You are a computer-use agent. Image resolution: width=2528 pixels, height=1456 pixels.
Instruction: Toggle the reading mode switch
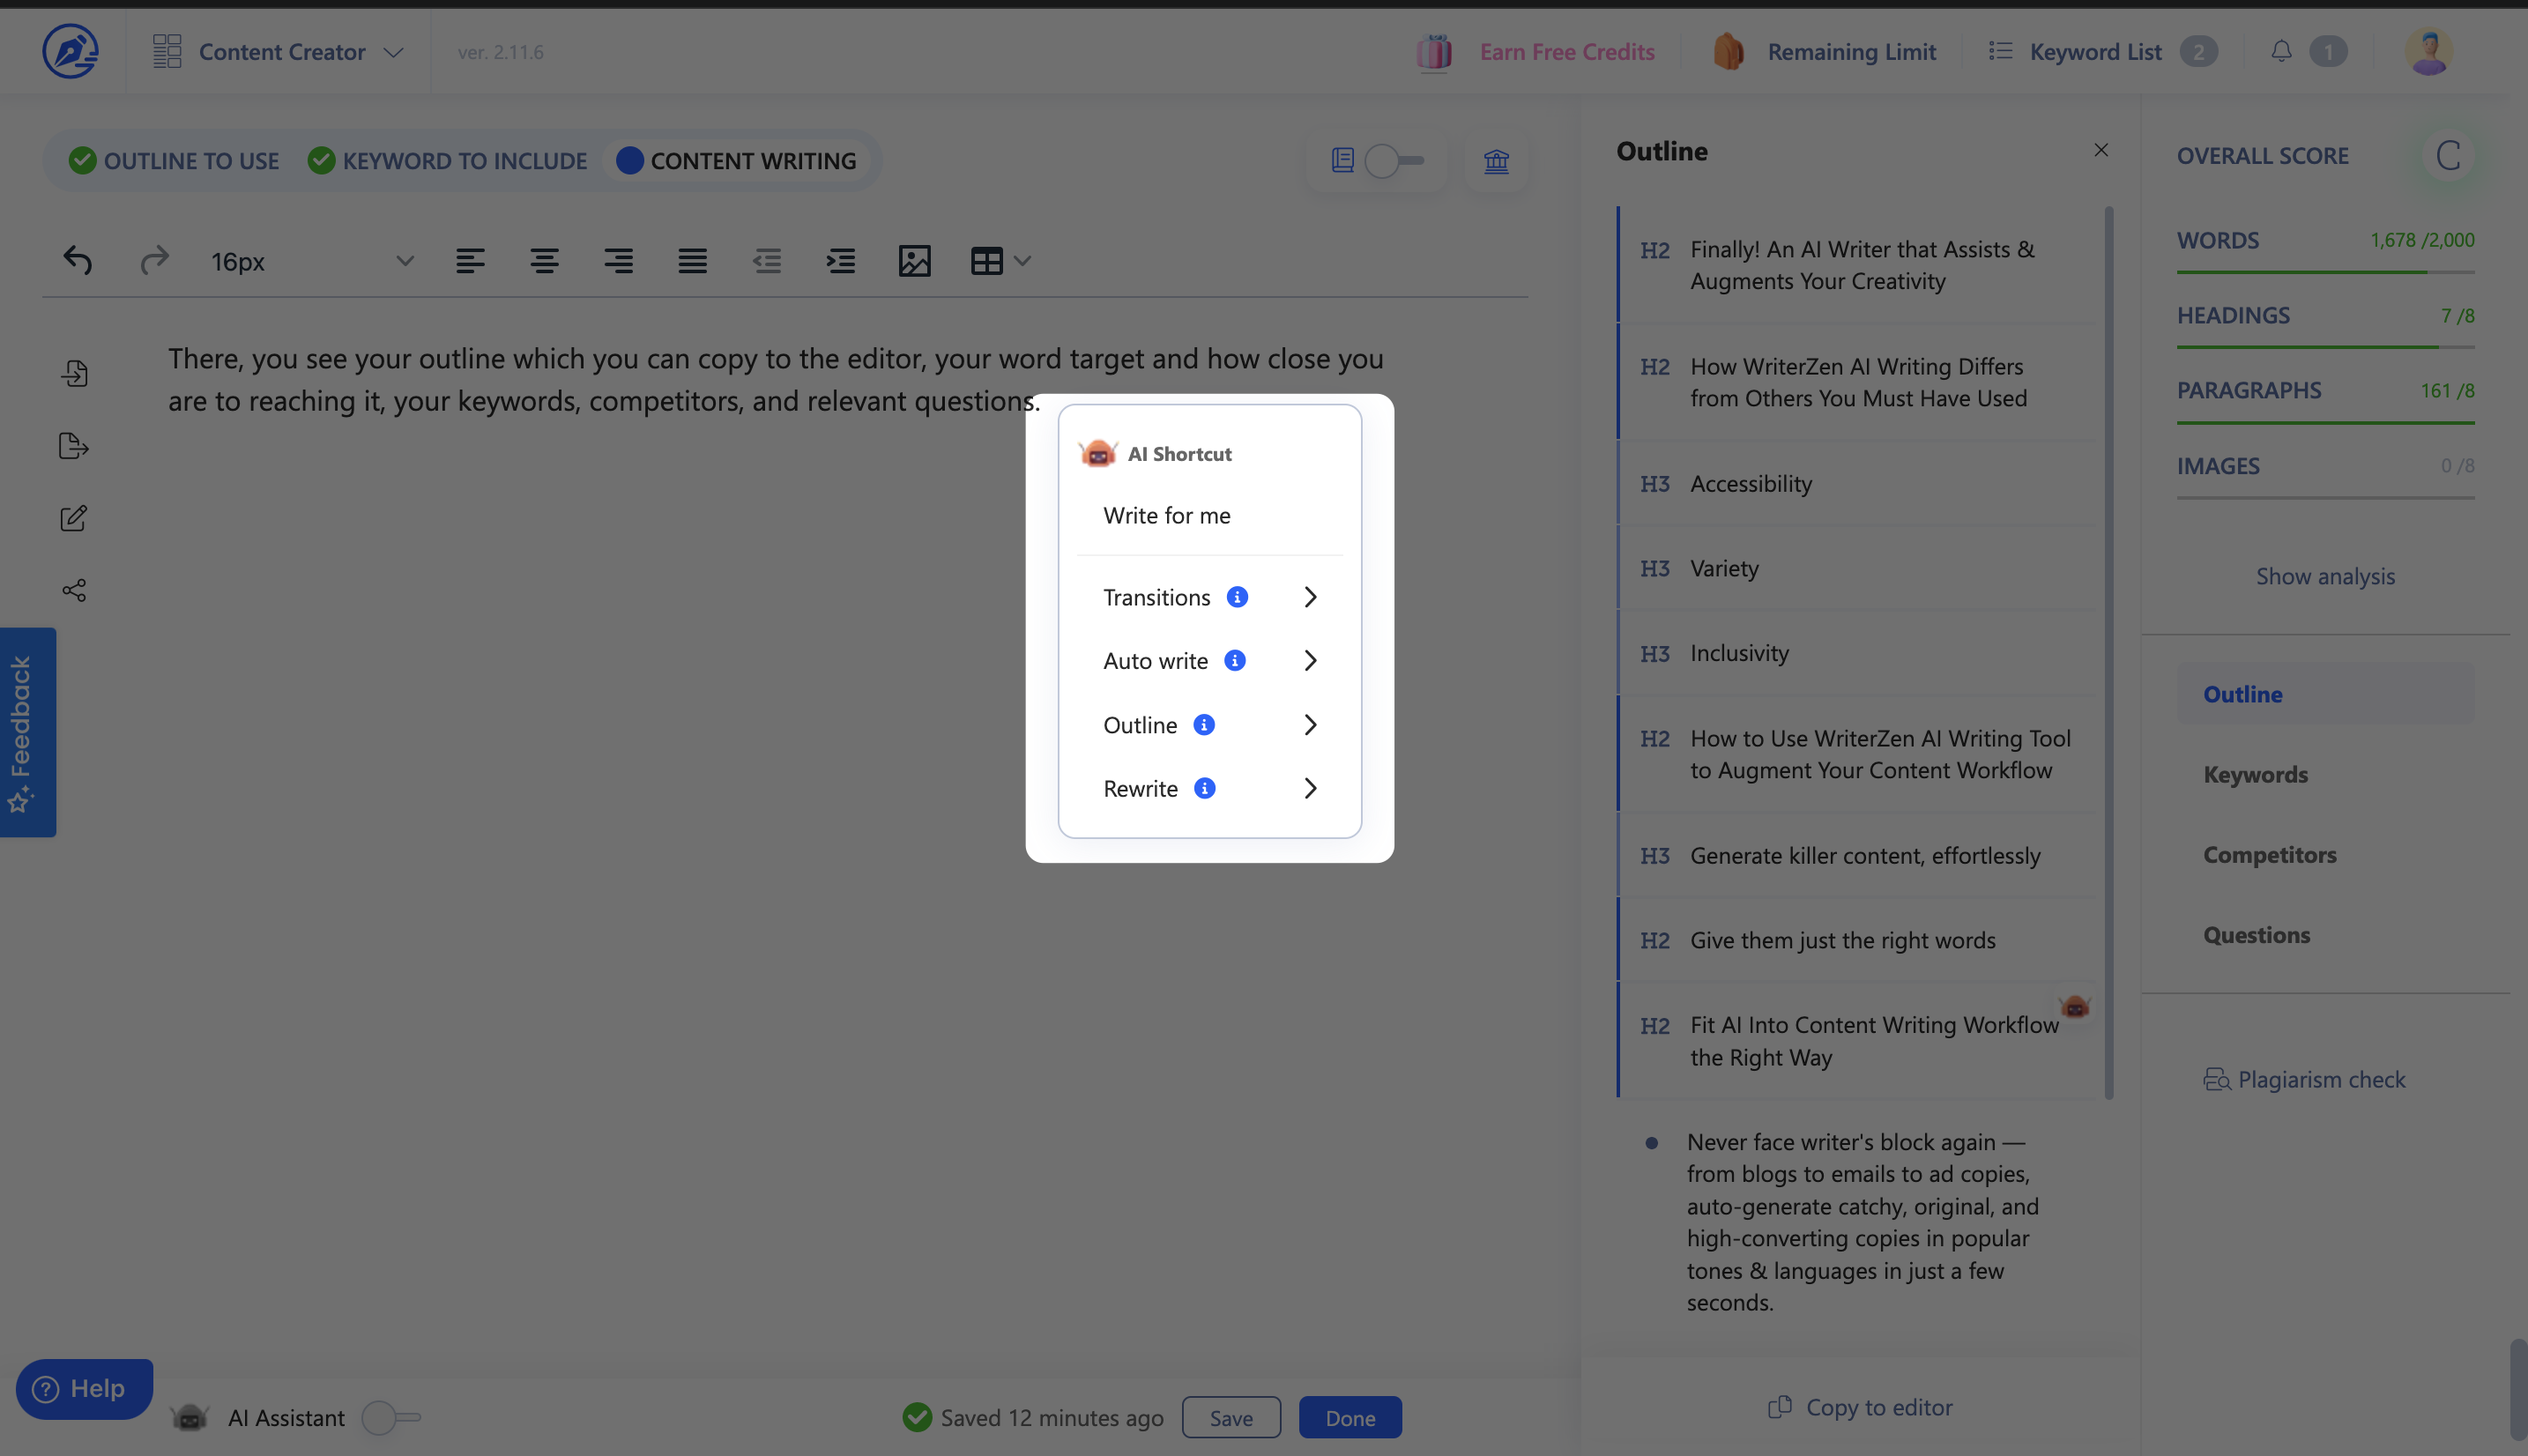(1394, 160)
